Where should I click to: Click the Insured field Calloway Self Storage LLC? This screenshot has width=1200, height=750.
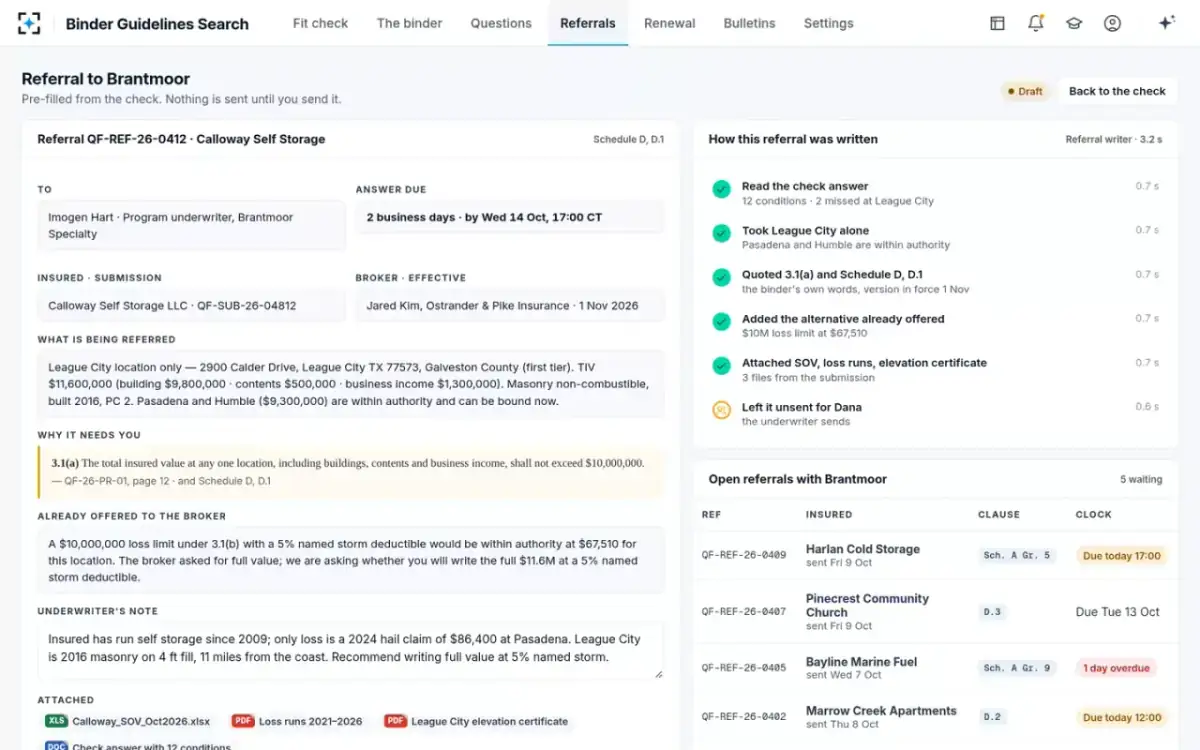[x=192, y=306]
